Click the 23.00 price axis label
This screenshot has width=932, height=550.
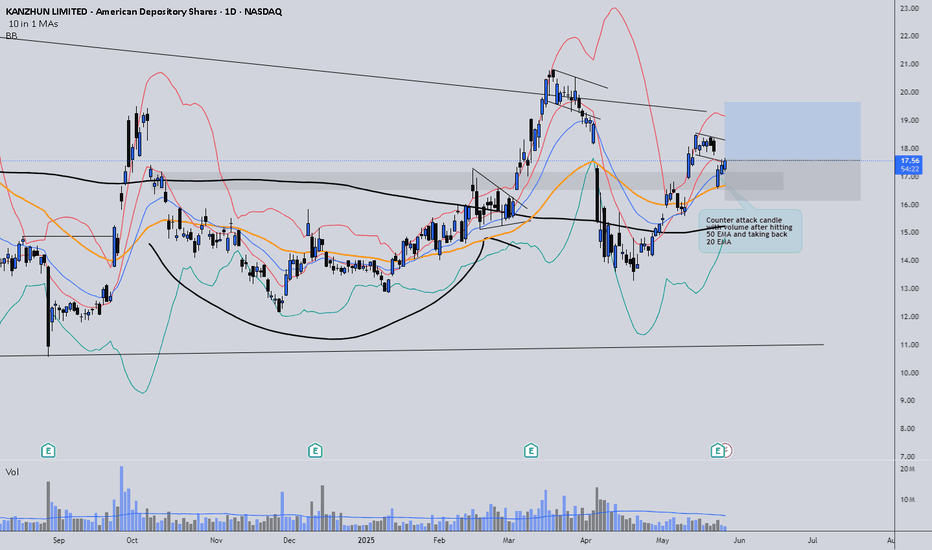[909, 8]
